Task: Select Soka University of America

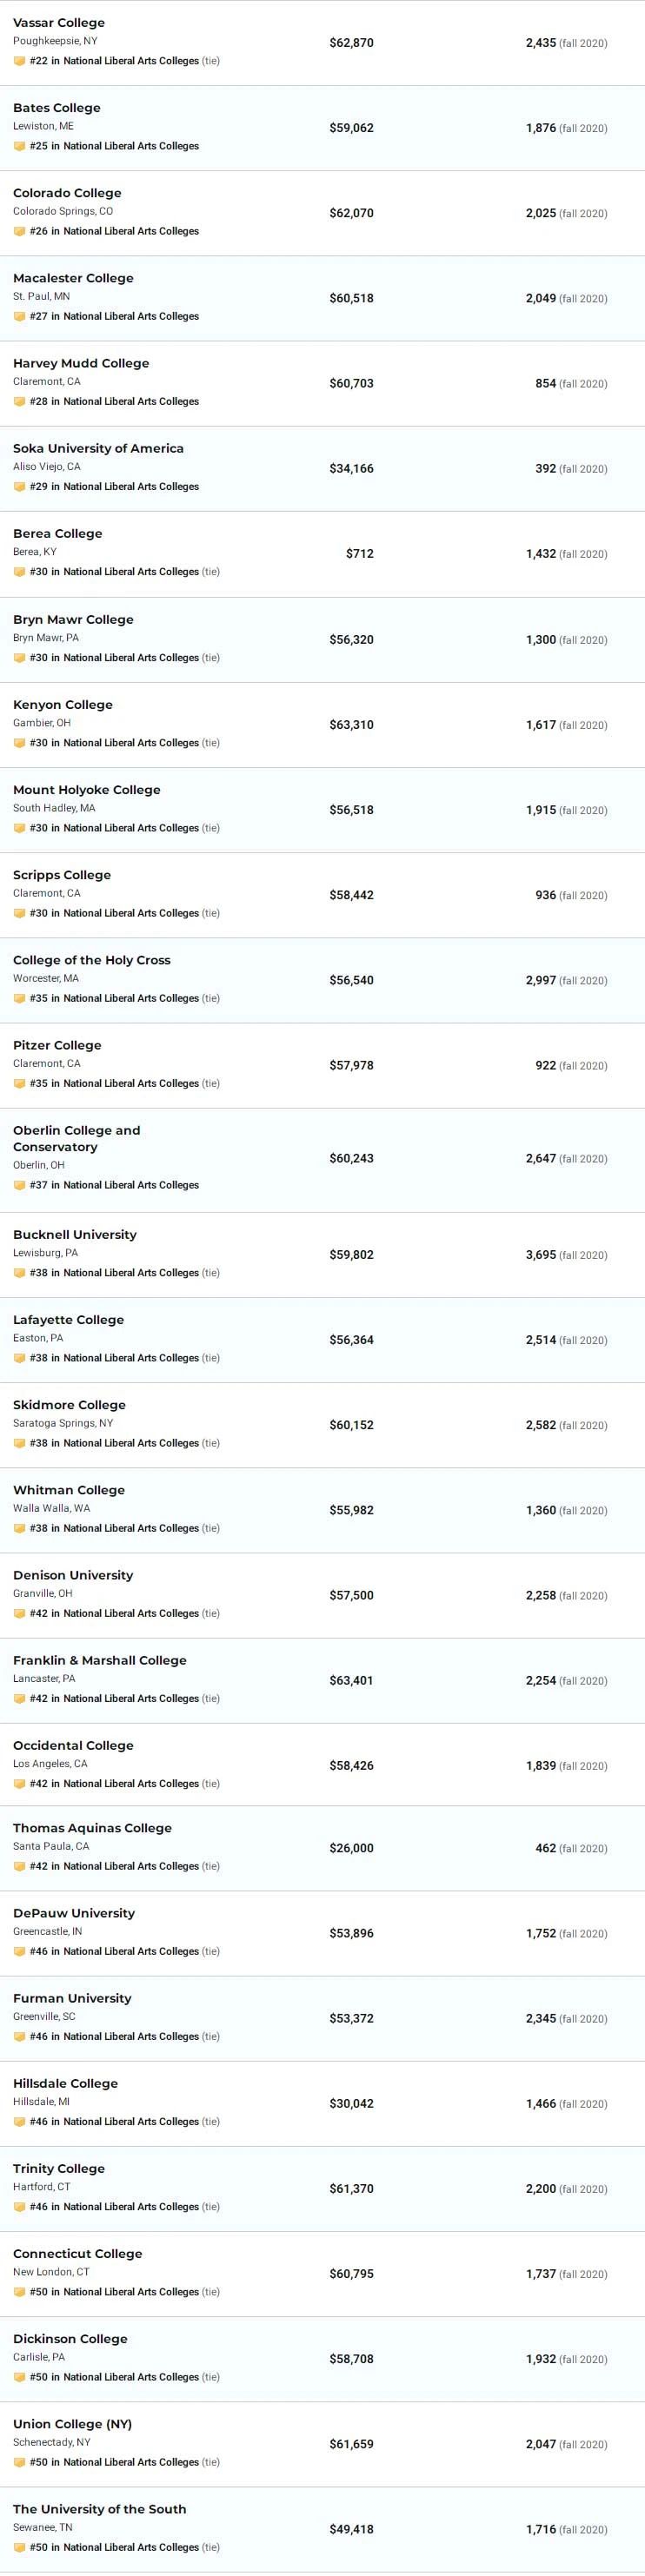Action: coord(98,448)
